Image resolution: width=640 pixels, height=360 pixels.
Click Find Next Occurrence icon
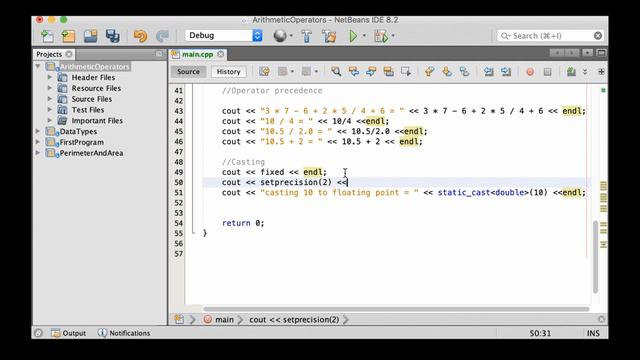coord(371,72)
